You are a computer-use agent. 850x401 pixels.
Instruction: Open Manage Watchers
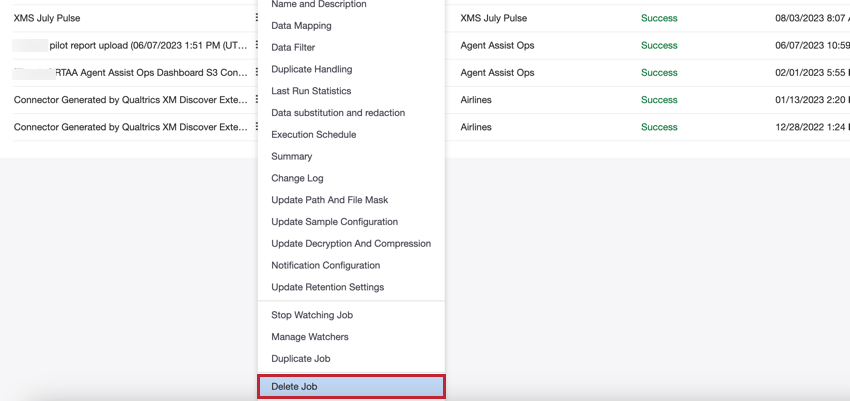click(x=310, y=337)
